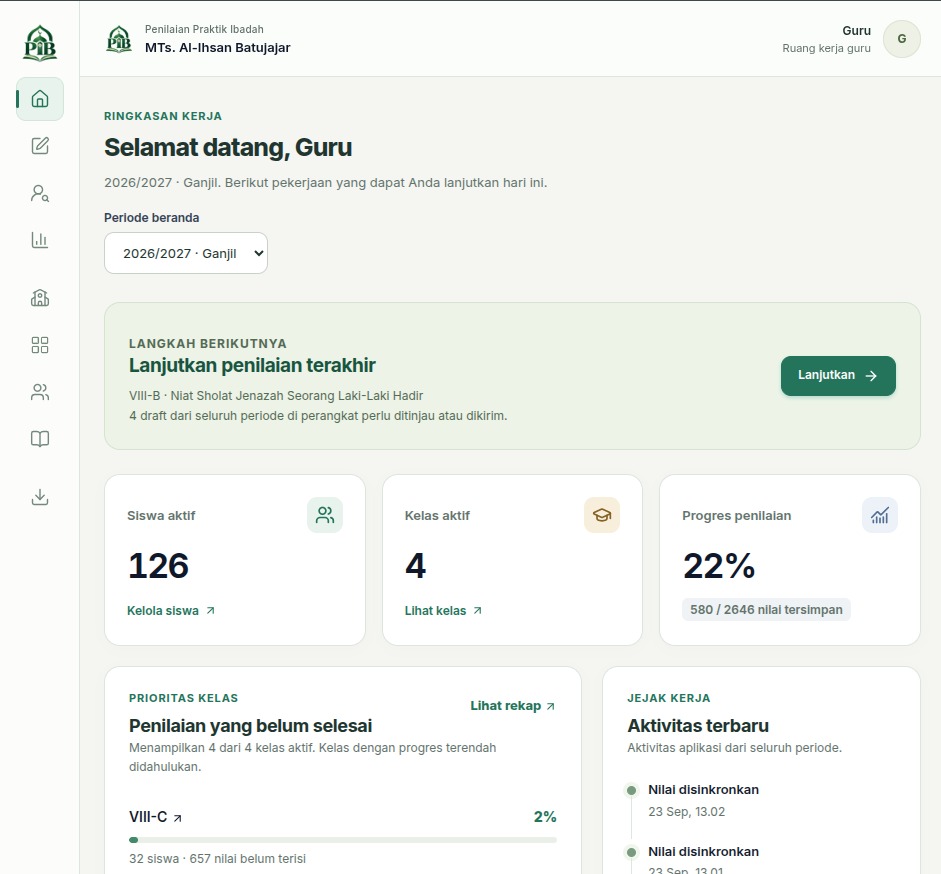Click the PIB logo at sidebar top
941x874 pixels.
coord(40,43)
